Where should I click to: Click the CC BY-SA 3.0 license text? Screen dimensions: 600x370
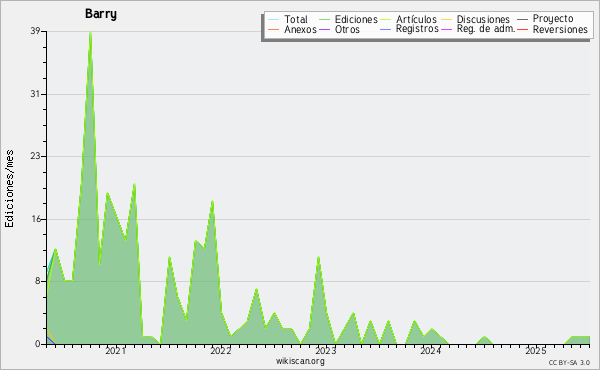569,362
